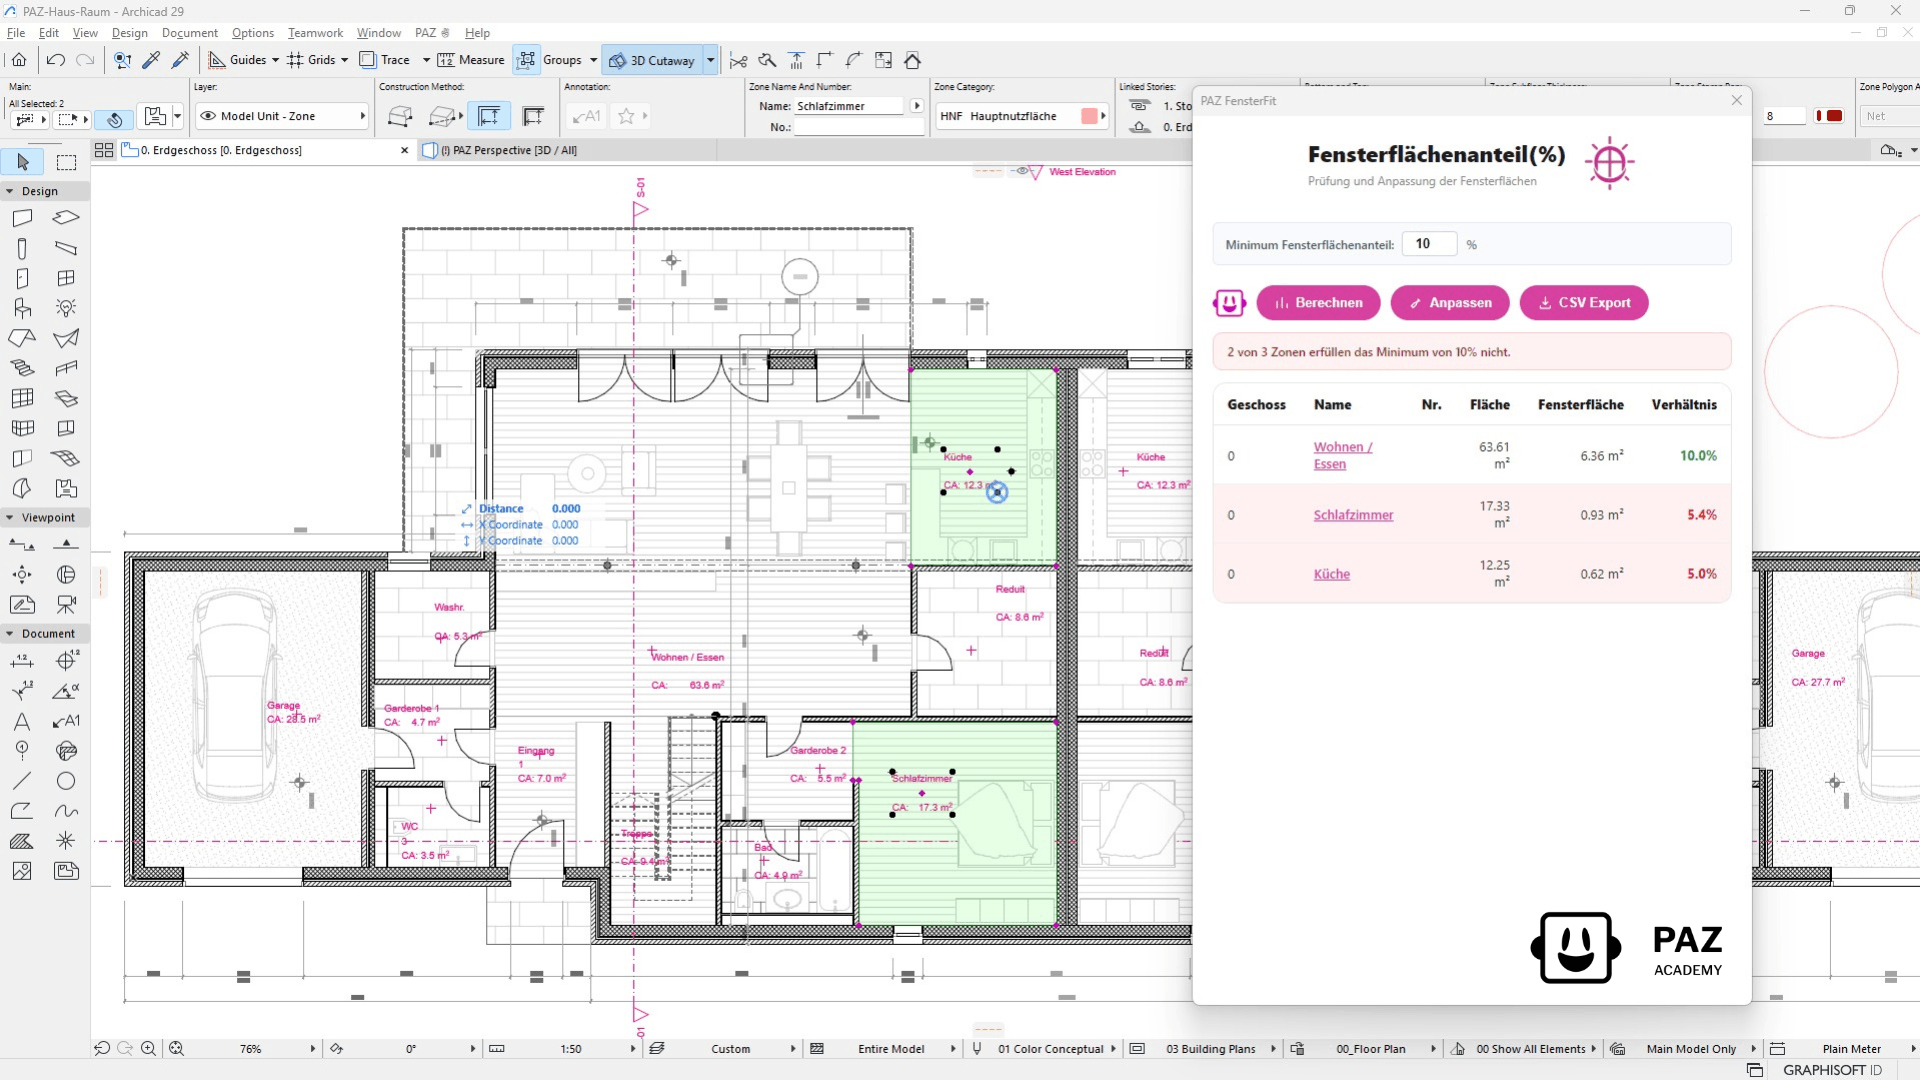Open the 3D Cutaway dropdown arrow
1920x1080 pixels.
[710, 60]
